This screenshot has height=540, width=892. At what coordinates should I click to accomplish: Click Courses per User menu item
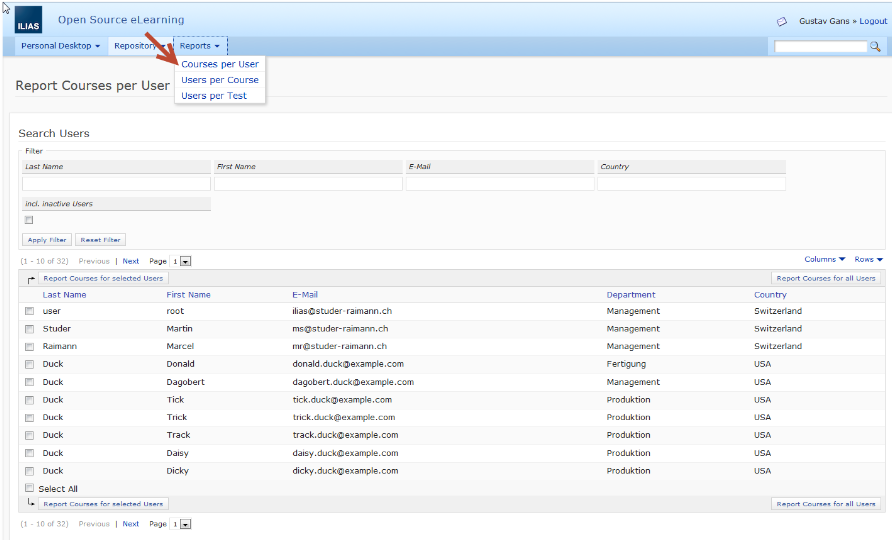pos(220,64)
